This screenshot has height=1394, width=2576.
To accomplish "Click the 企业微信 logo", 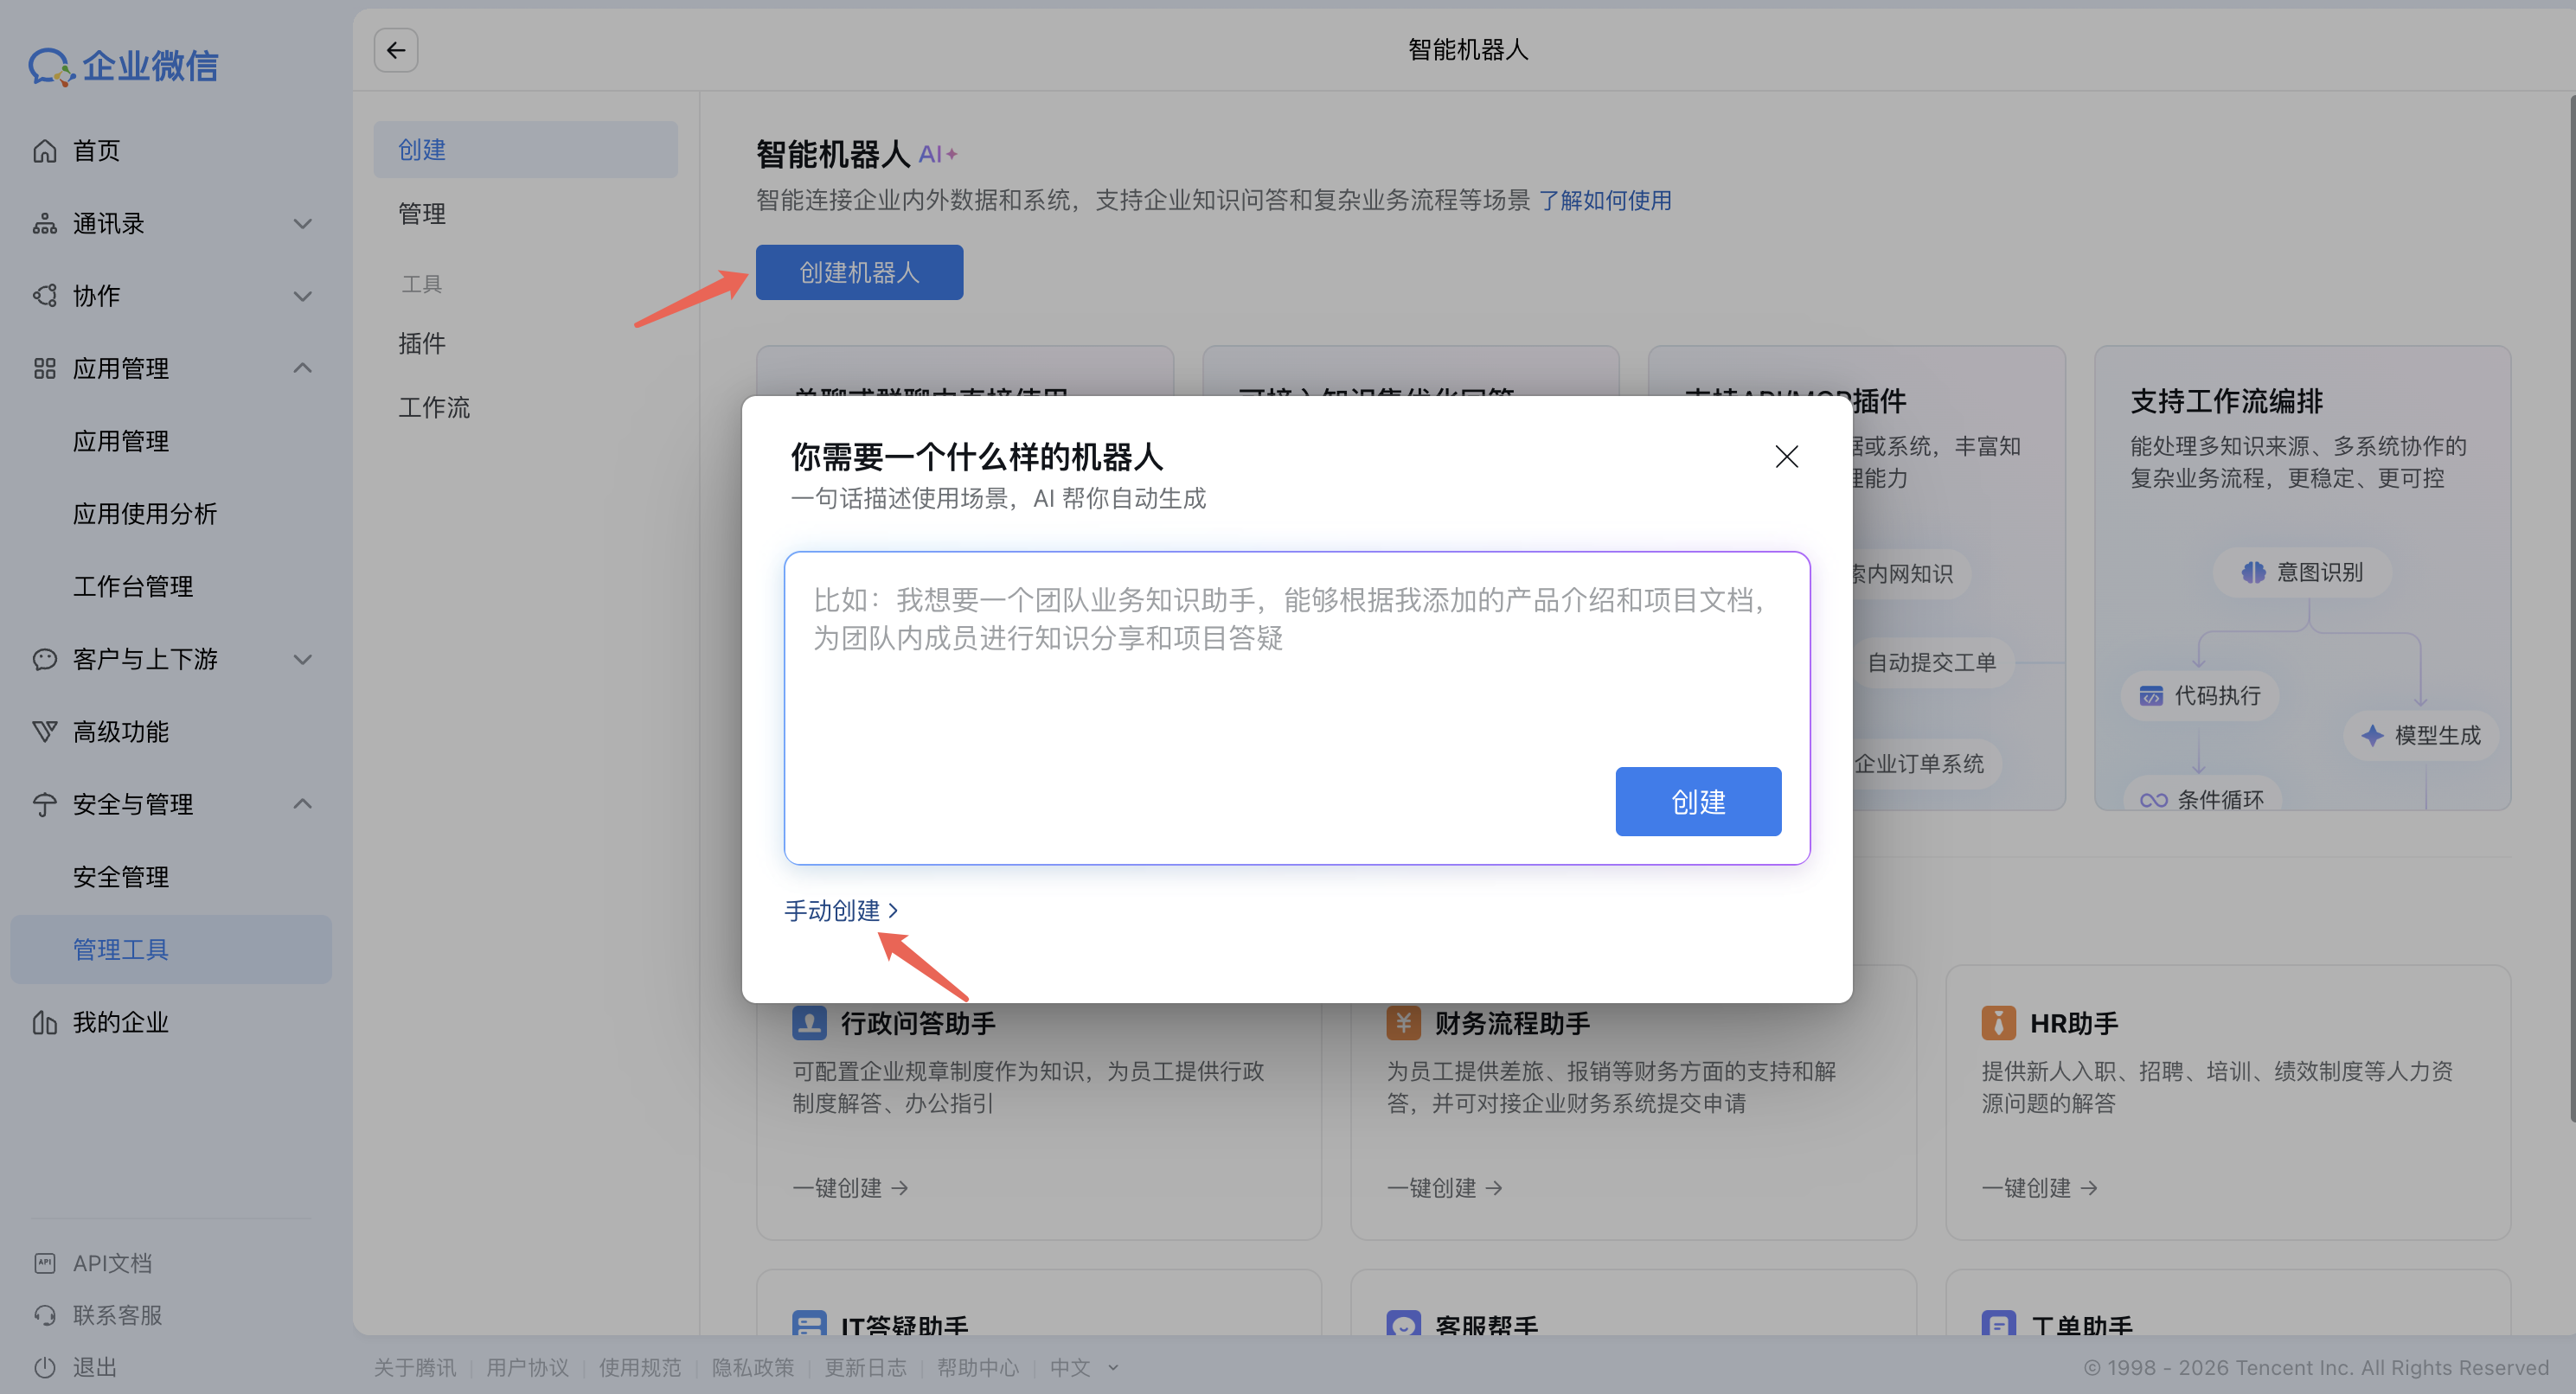I will pos(123,66).
